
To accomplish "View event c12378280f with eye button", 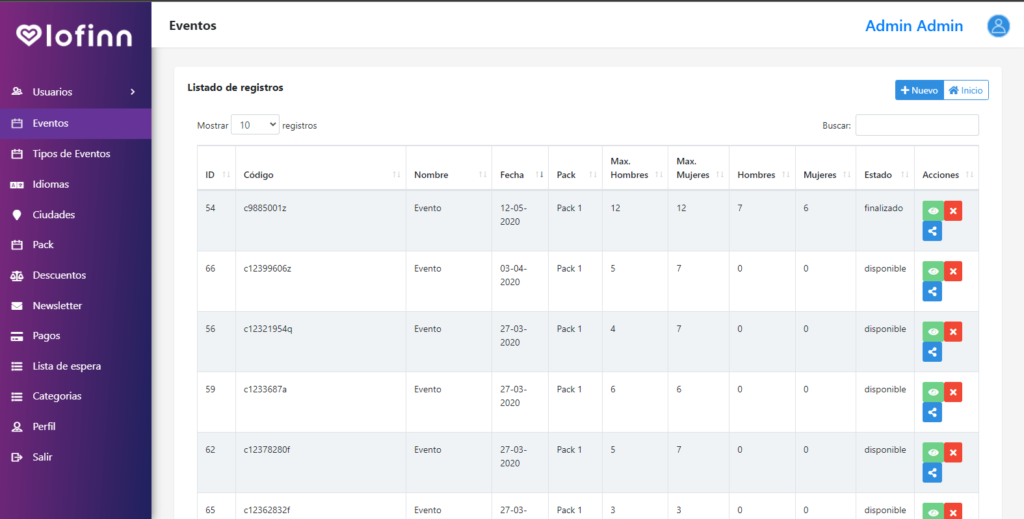I will pyautogui.click(x=933, y=452).
